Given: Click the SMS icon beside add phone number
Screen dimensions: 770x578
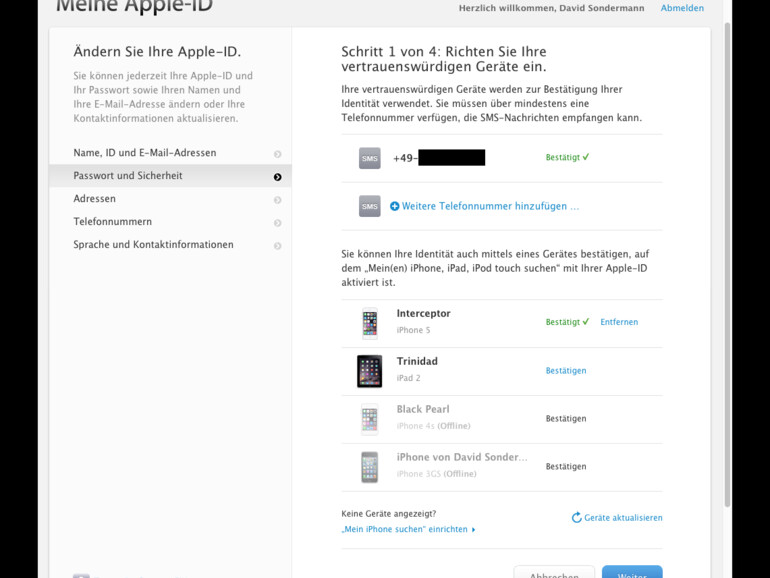Looking at the screenshot, I should [369, 206].
